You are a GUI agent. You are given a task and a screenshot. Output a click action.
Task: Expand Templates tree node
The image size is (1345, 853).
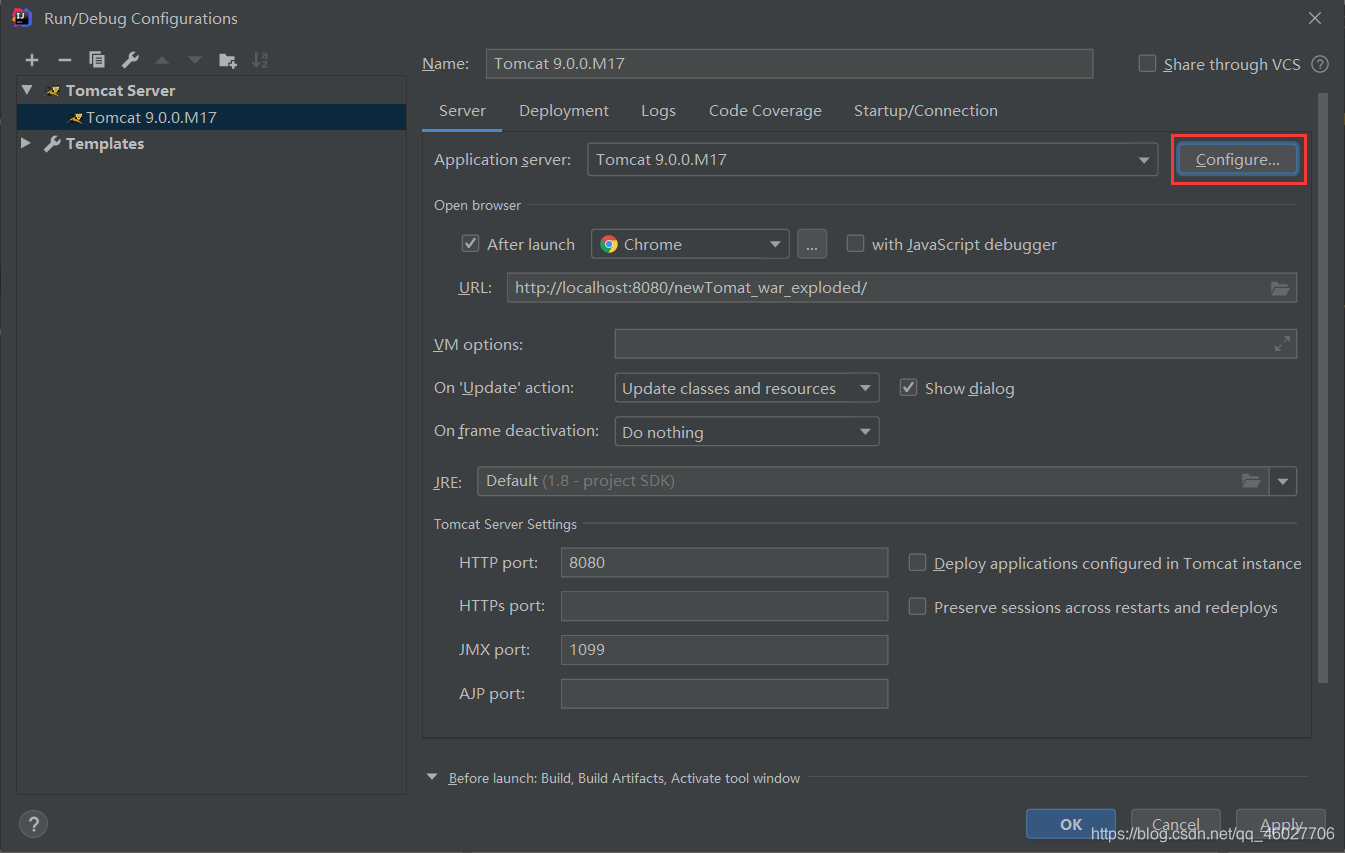pos(27,144)
